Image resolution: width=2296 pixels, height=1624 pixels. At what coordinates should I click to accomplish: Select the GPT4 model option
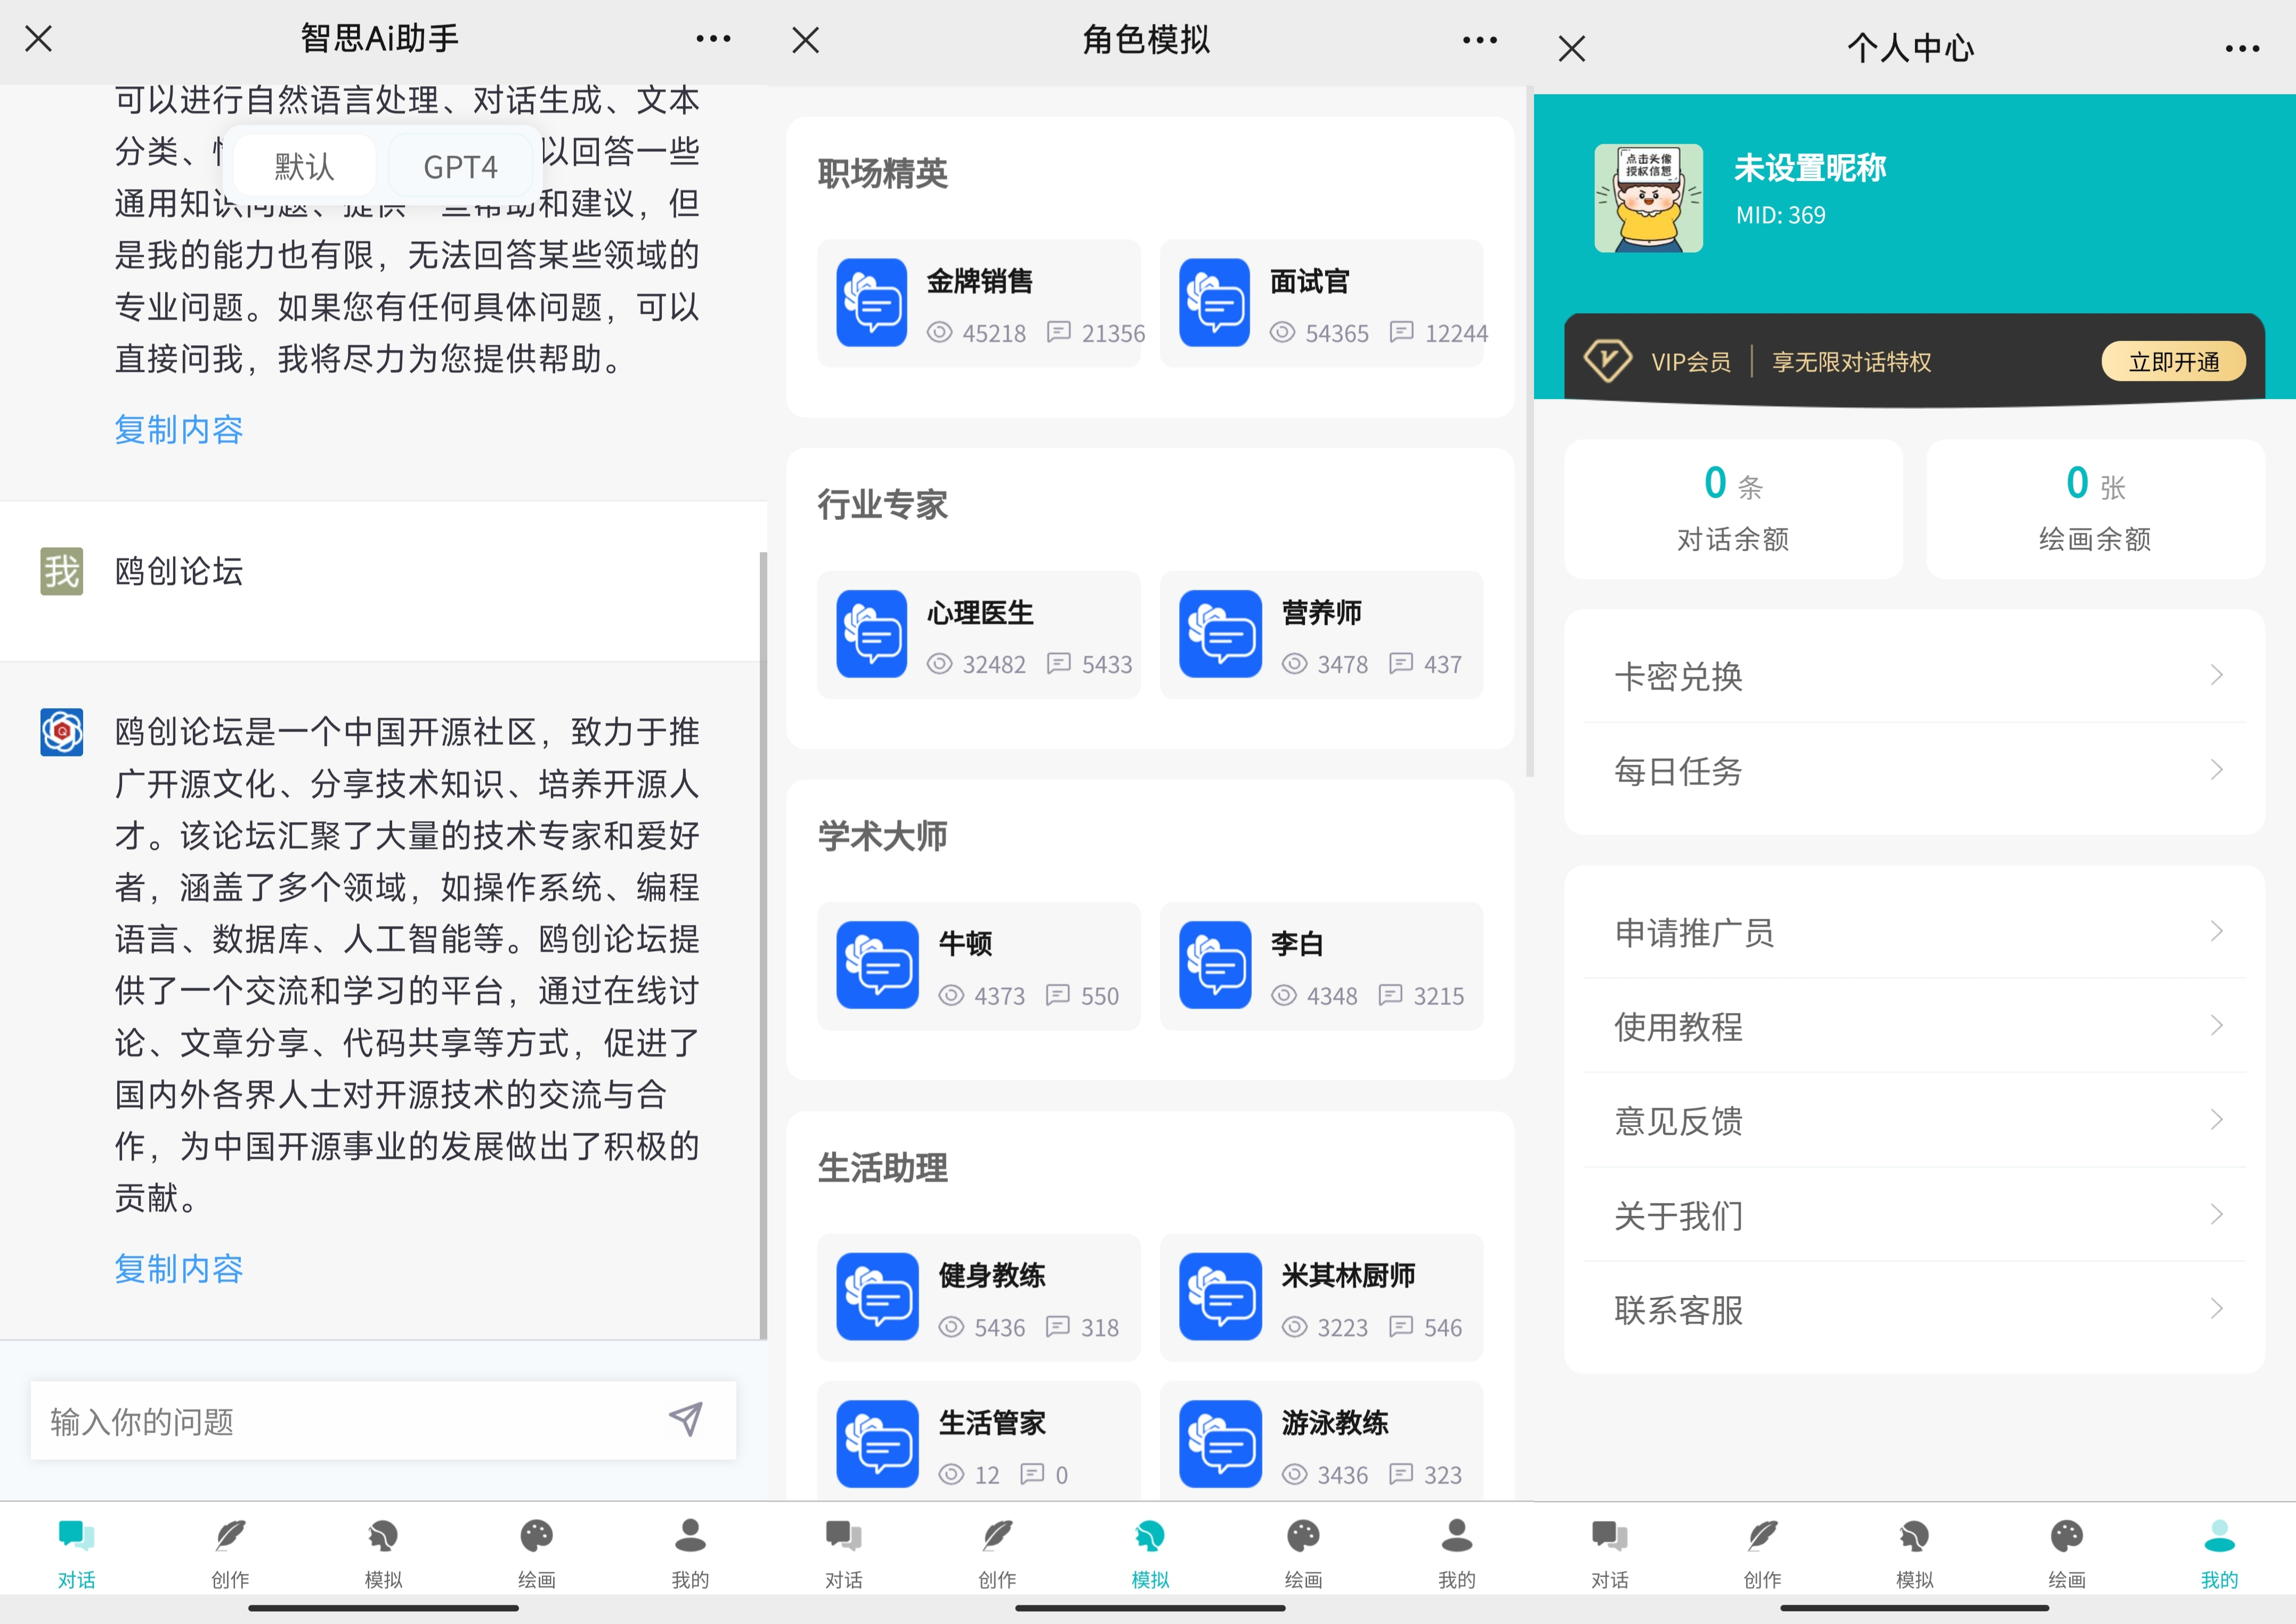coord(460,166)
